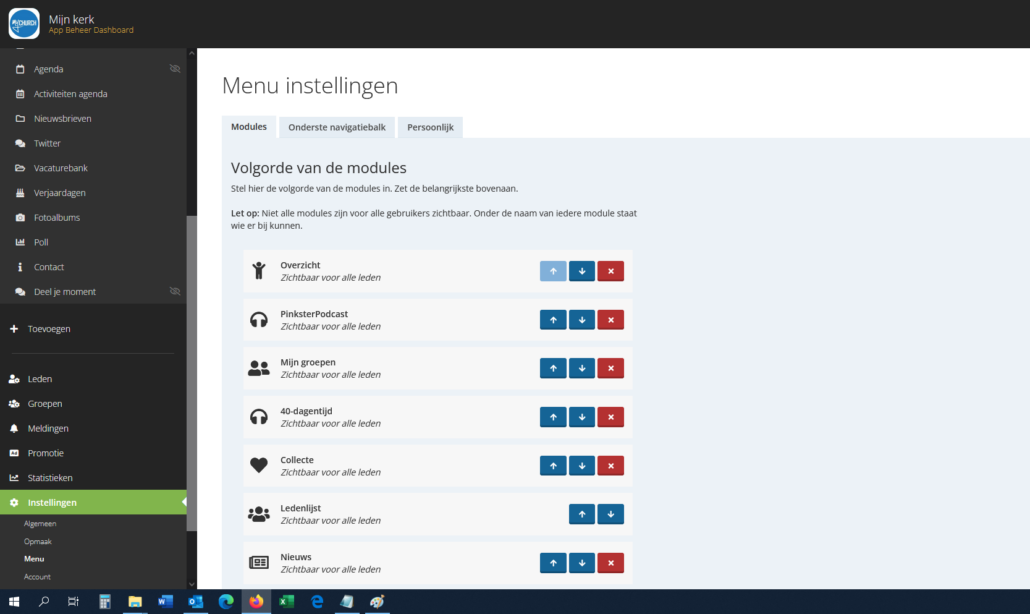Open Windows taskbar search

tap(43, 602)
